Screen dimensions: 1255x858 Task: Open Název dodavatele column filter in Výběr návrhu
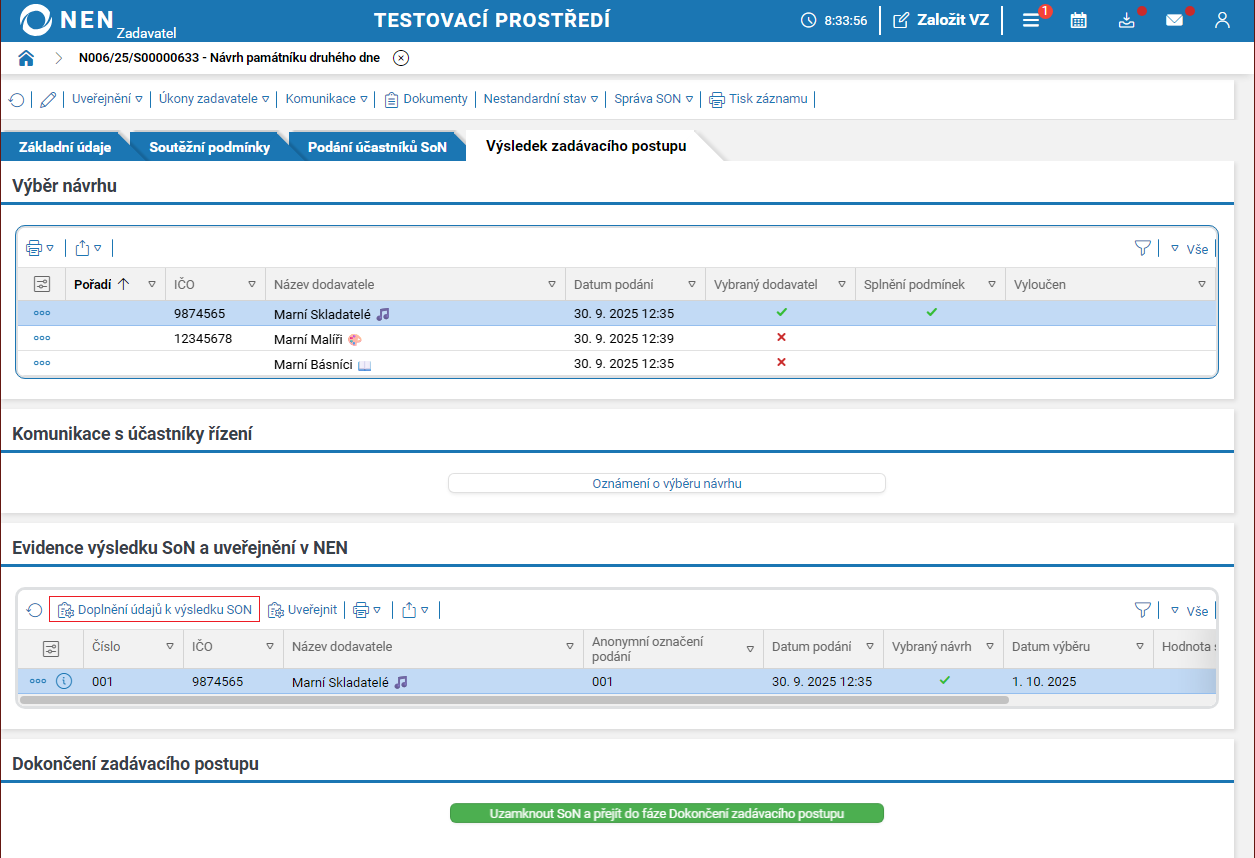[x=552, y=285]
